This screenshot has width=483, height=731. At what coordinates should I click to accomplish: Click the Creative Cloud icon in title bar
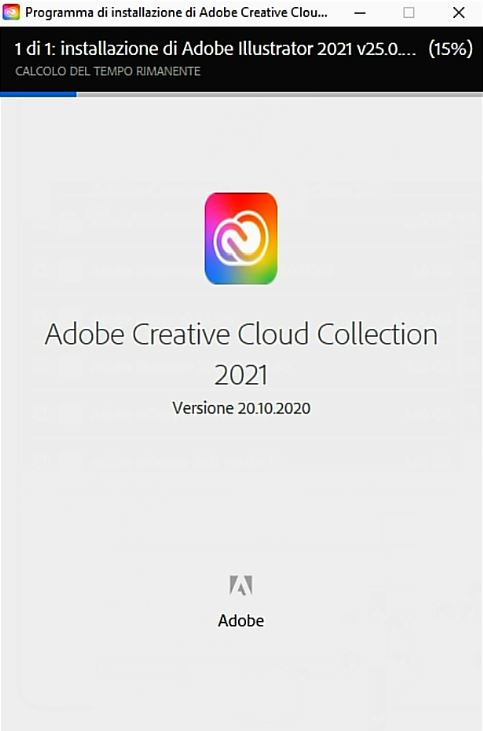[x=11, y=12]
